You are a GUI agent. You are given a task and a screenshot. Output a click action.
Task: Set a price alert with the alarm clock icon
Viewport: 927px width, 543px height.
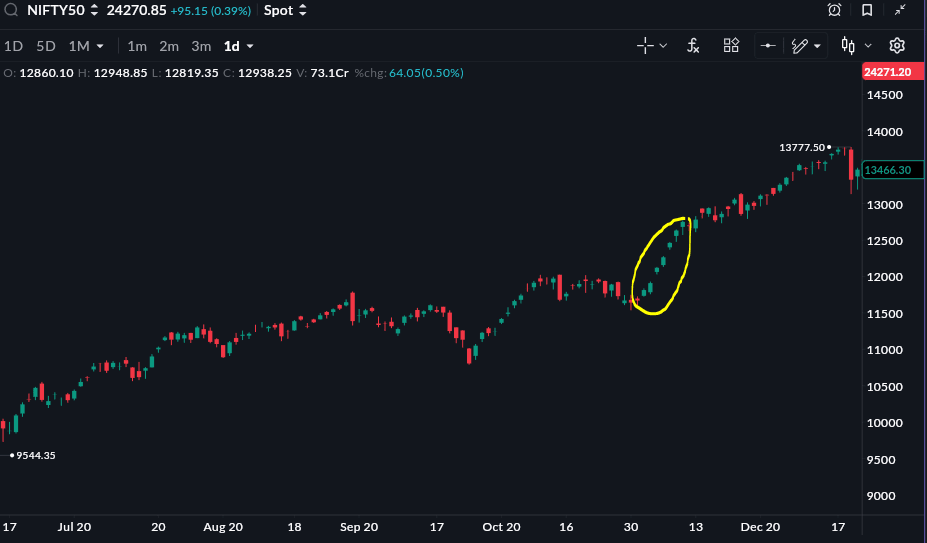click(834, 10)
